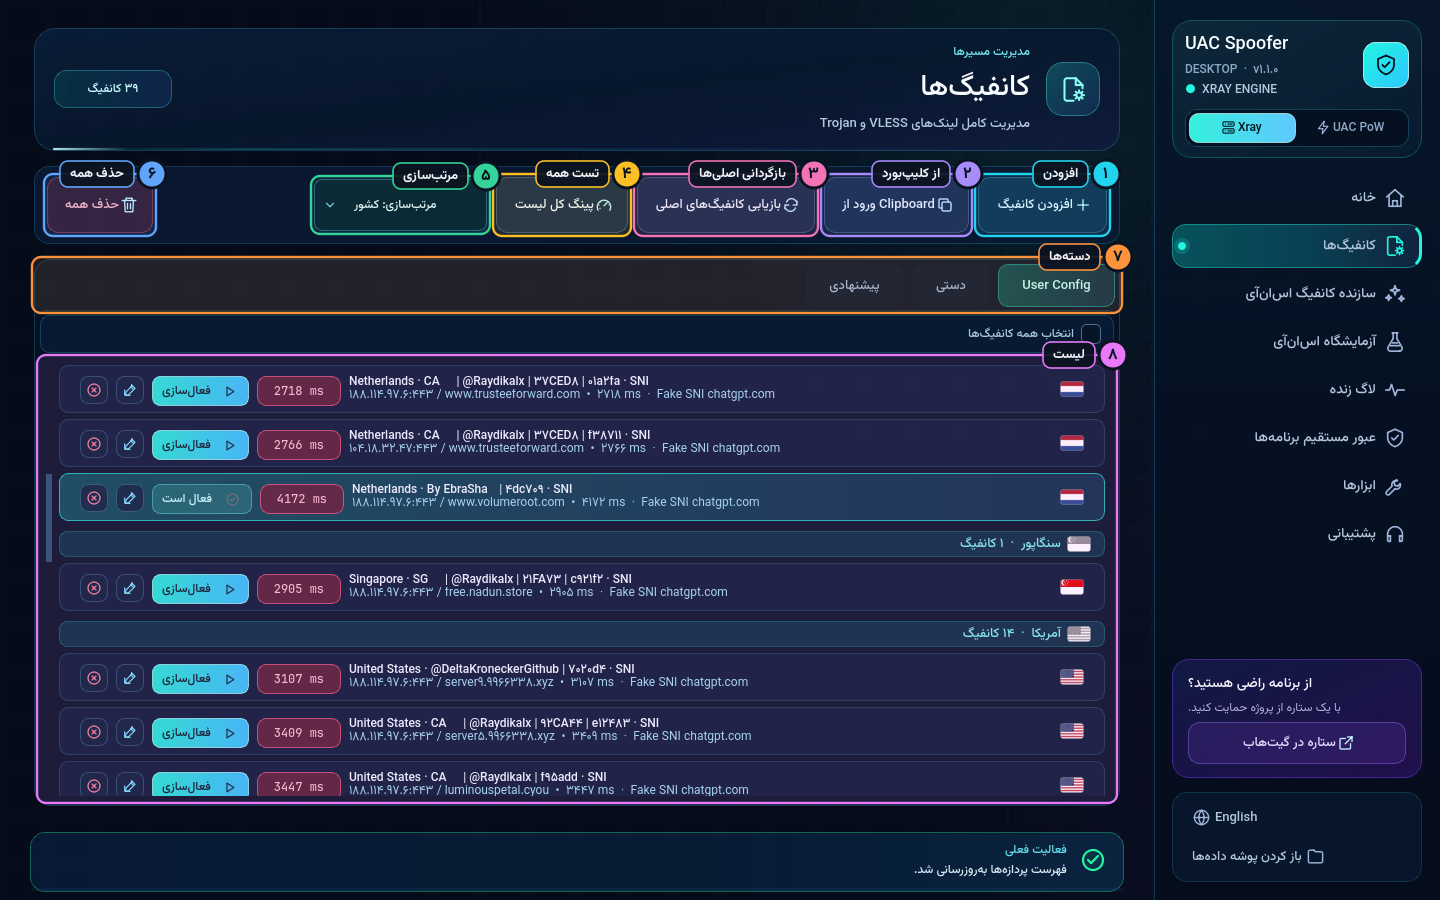Edit the active 4172 ms config
This screenshot has height=900, width=1440.
coord(130,499)
